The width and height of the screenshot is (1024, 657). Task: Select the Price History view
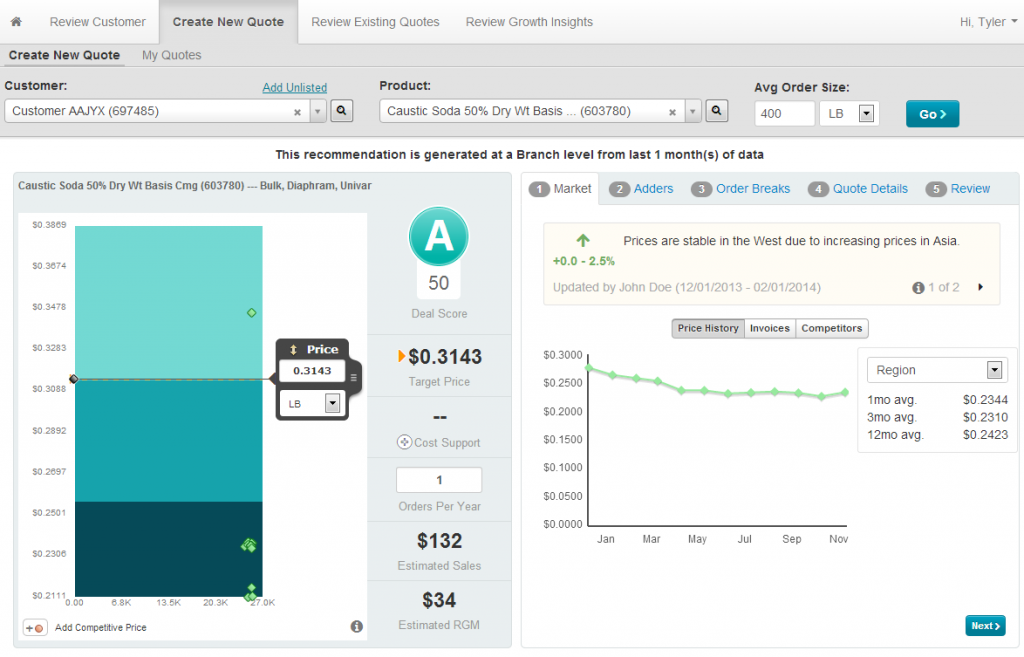[x=707, y=328]
